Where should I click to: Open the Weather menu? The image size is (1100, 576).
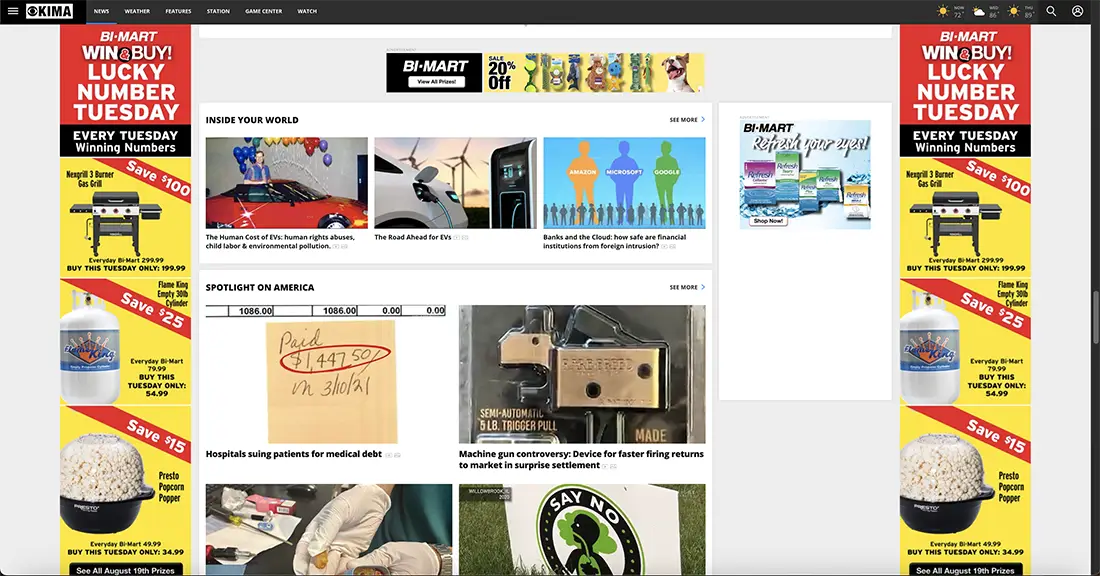click(137, 11)
